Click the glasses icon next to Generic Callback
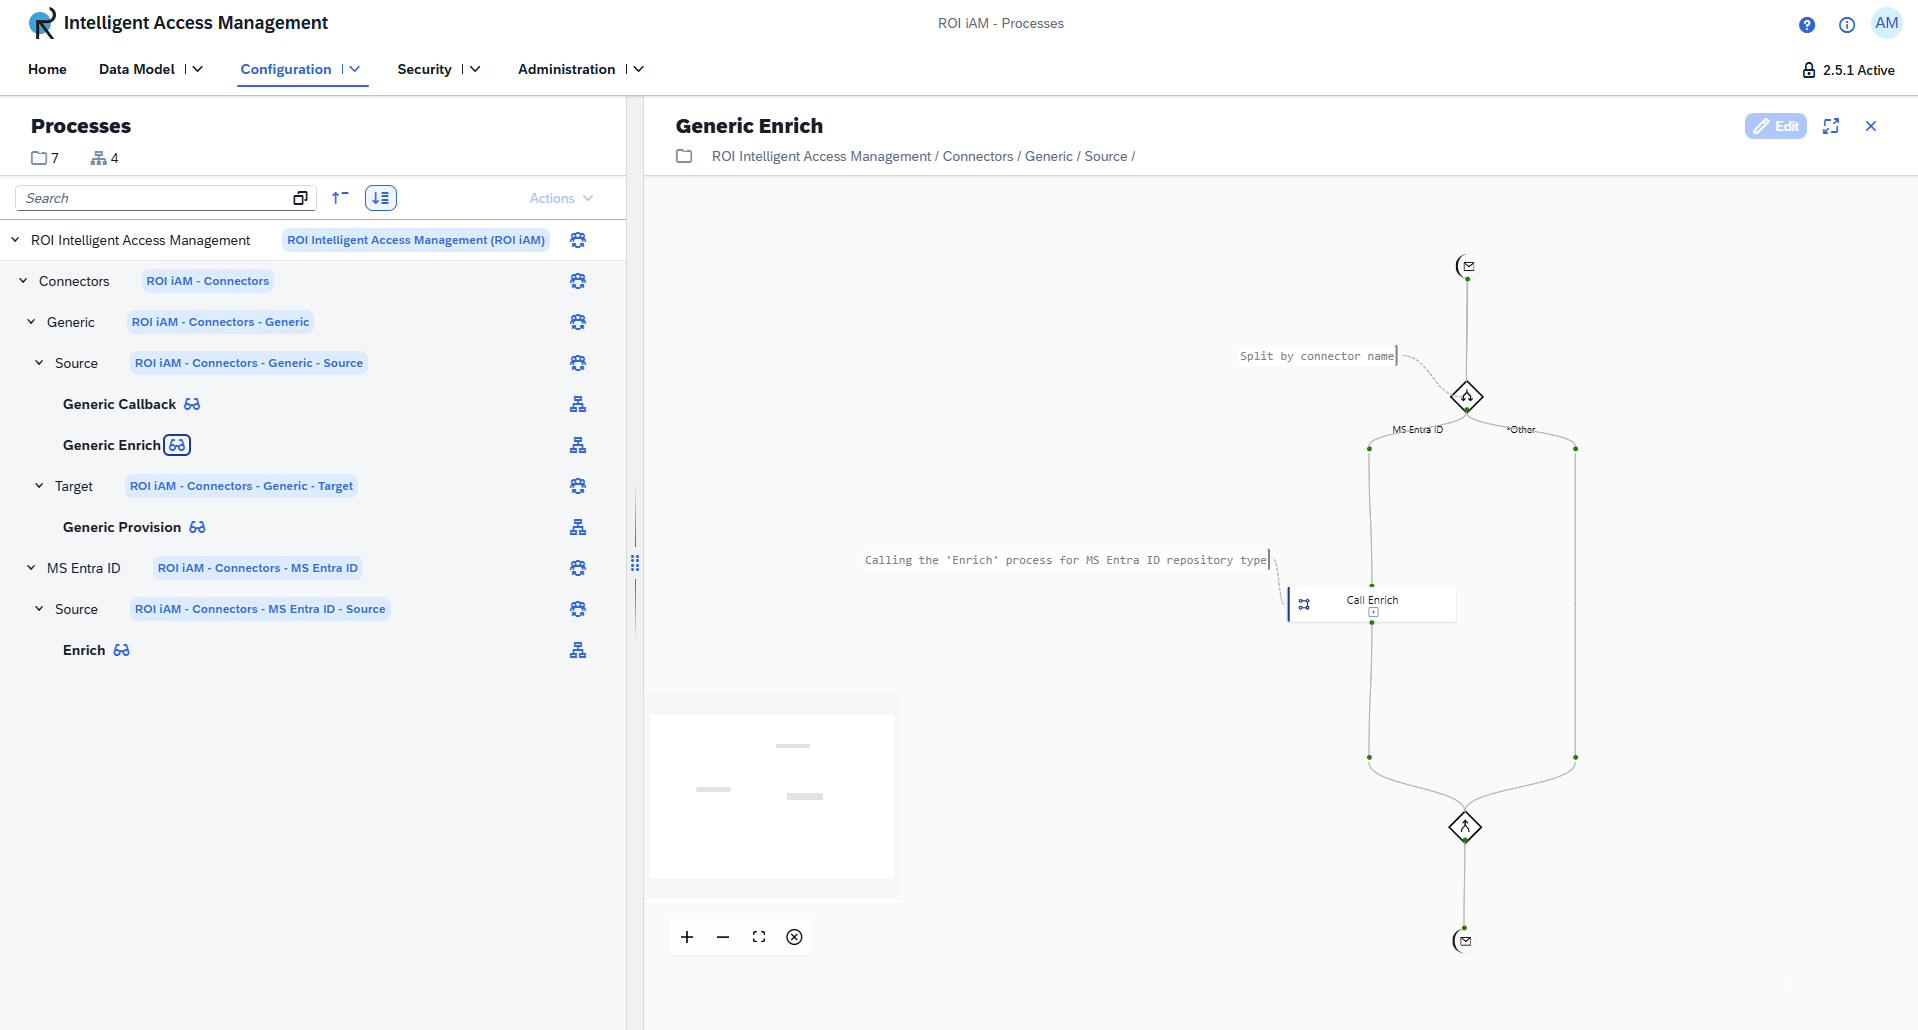The width and height of the screenshot is (1918, 1030). [192, 404]
